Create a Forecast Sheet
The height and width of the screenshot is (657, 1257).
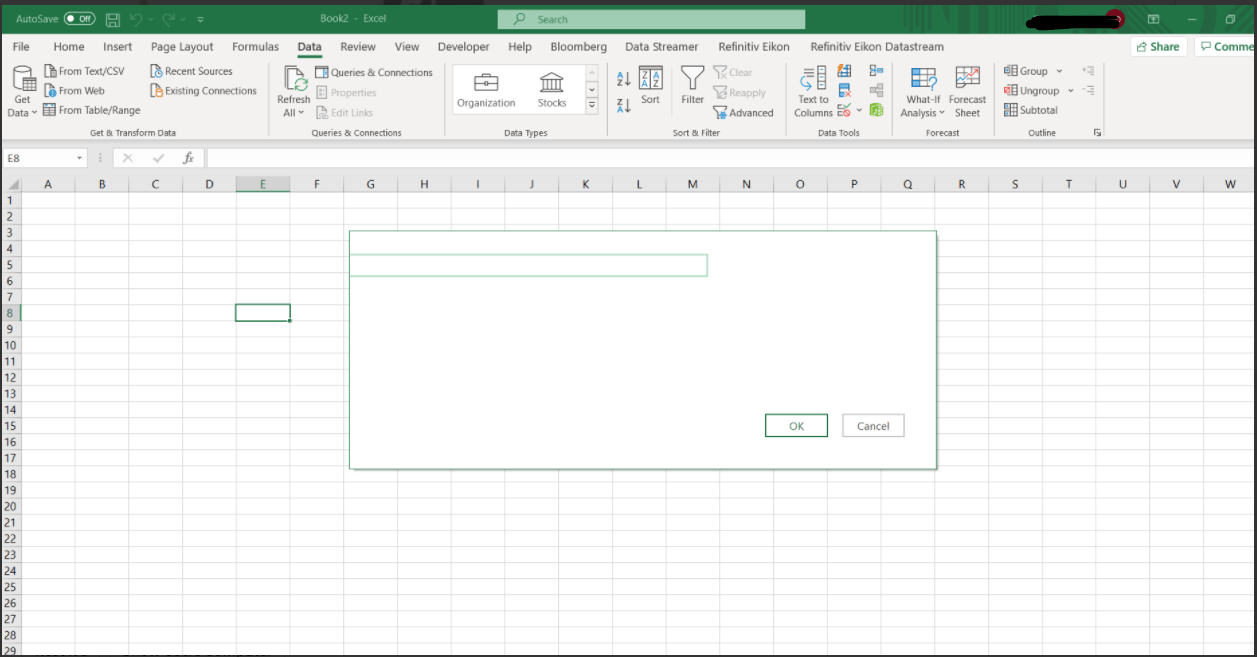[x=967, y=92]
